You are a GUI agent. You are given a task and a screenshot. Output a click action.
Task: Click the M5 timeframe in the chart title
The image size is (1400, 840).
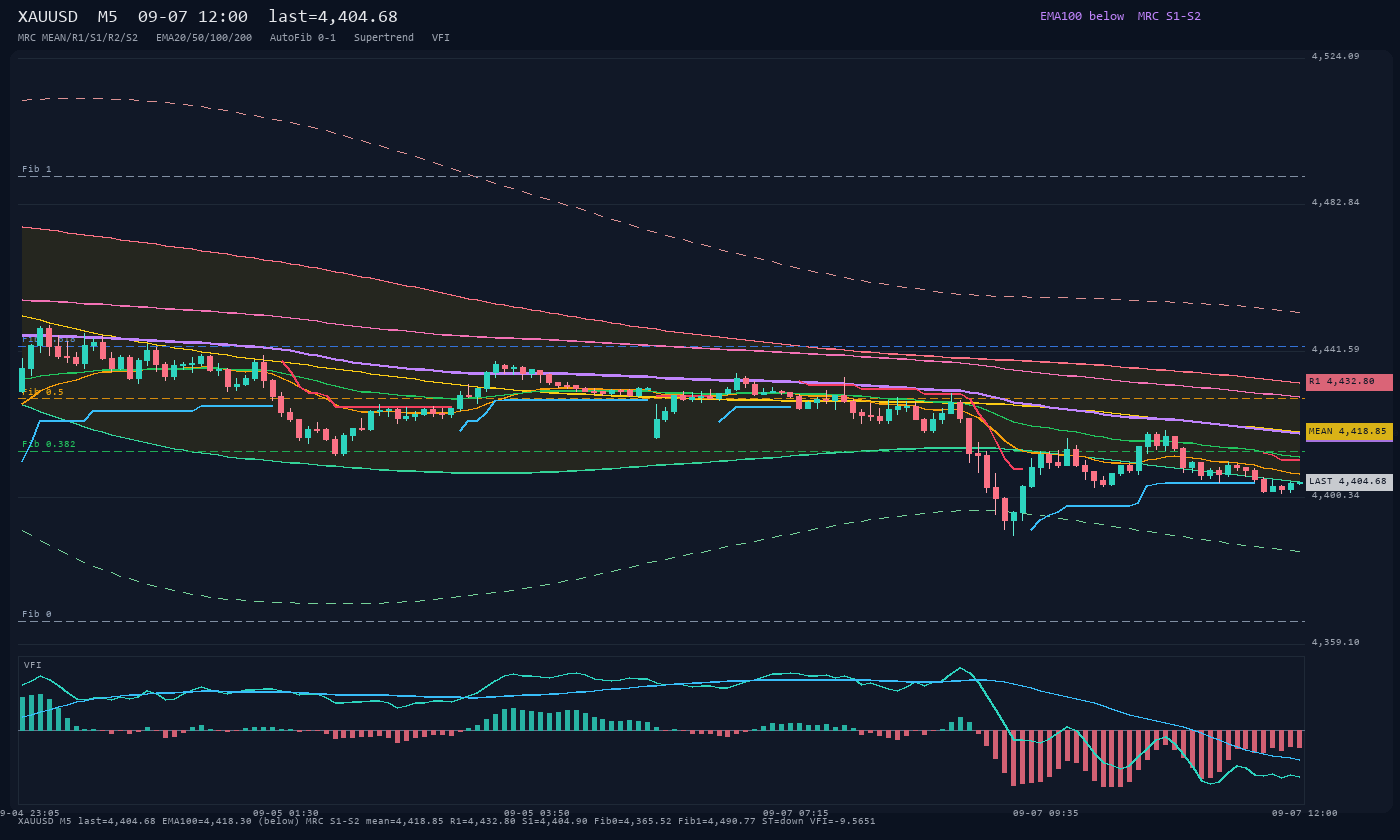tap(107, 16)
